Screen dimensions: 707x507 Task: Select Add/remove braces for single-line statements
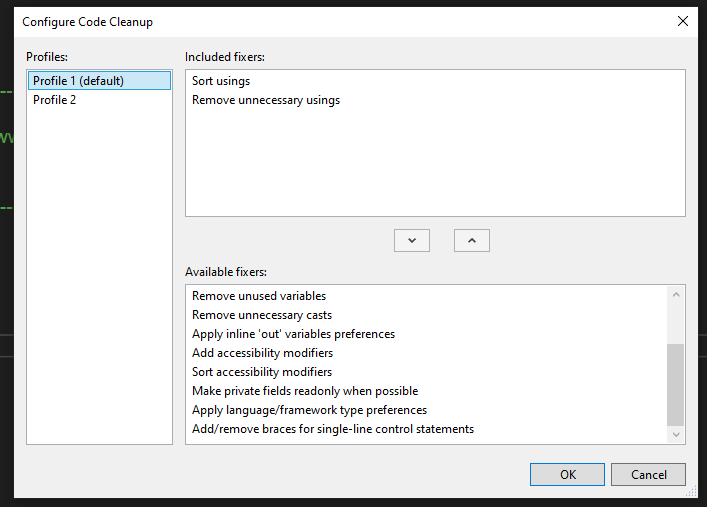pos(333,429)
